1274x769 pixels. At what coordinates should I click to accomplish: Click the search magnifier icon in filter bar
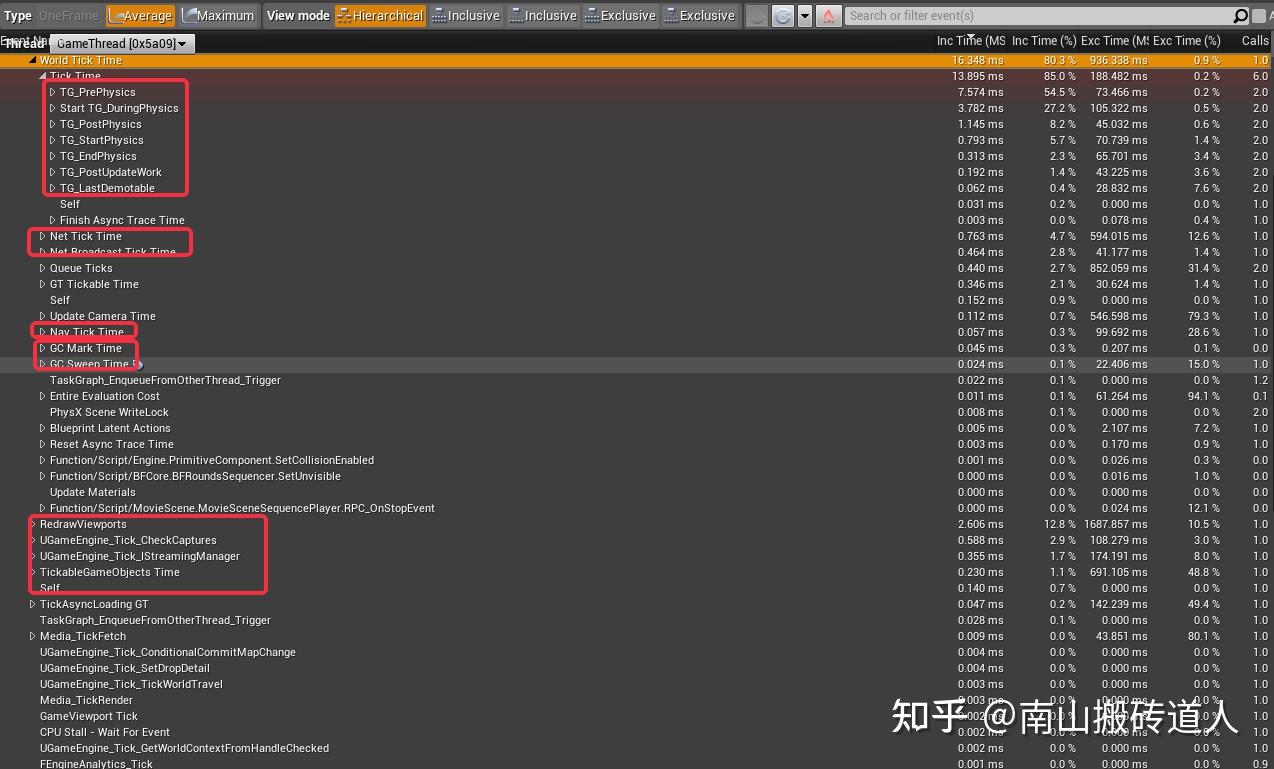click(x=1240, y=15)
